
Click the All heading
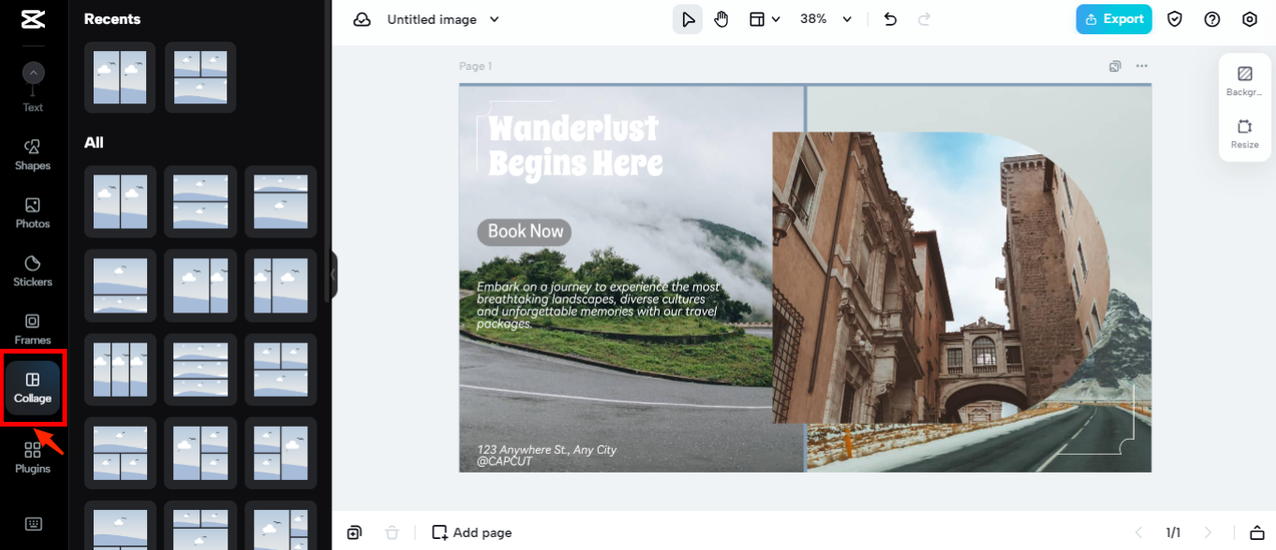(x=94, y=143)
